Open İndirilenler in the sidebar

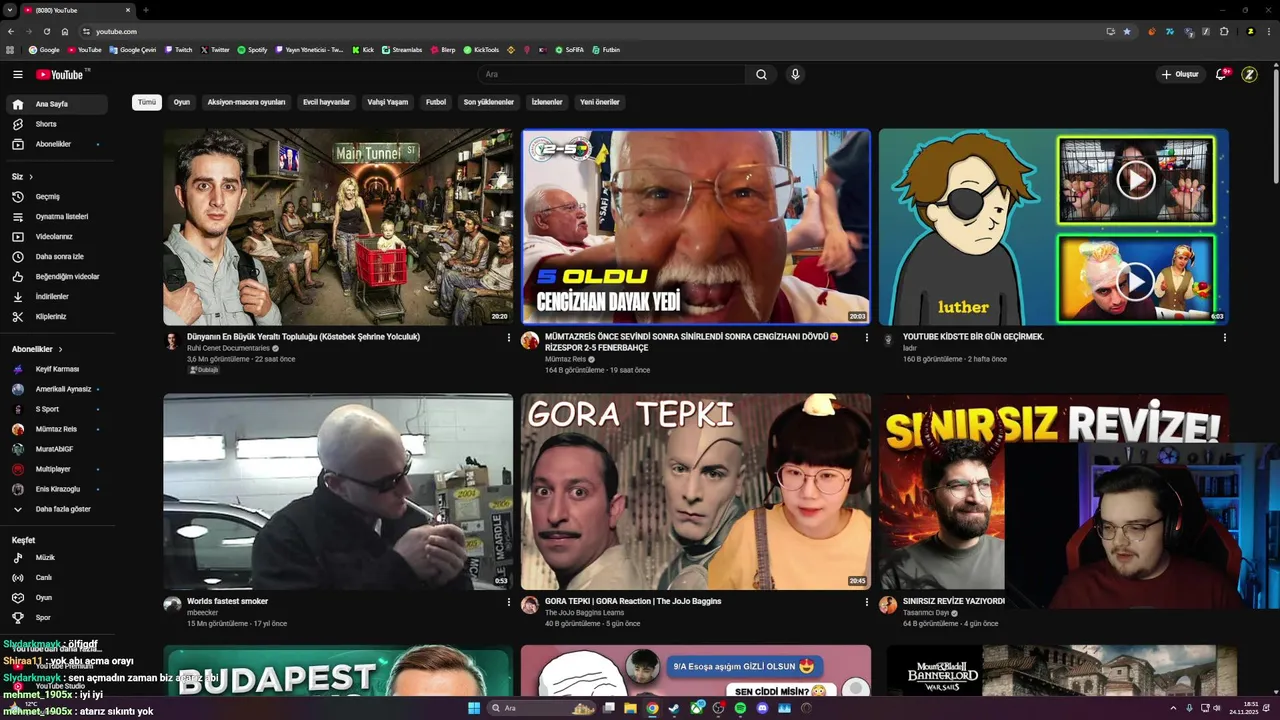(x=56, y=297)
